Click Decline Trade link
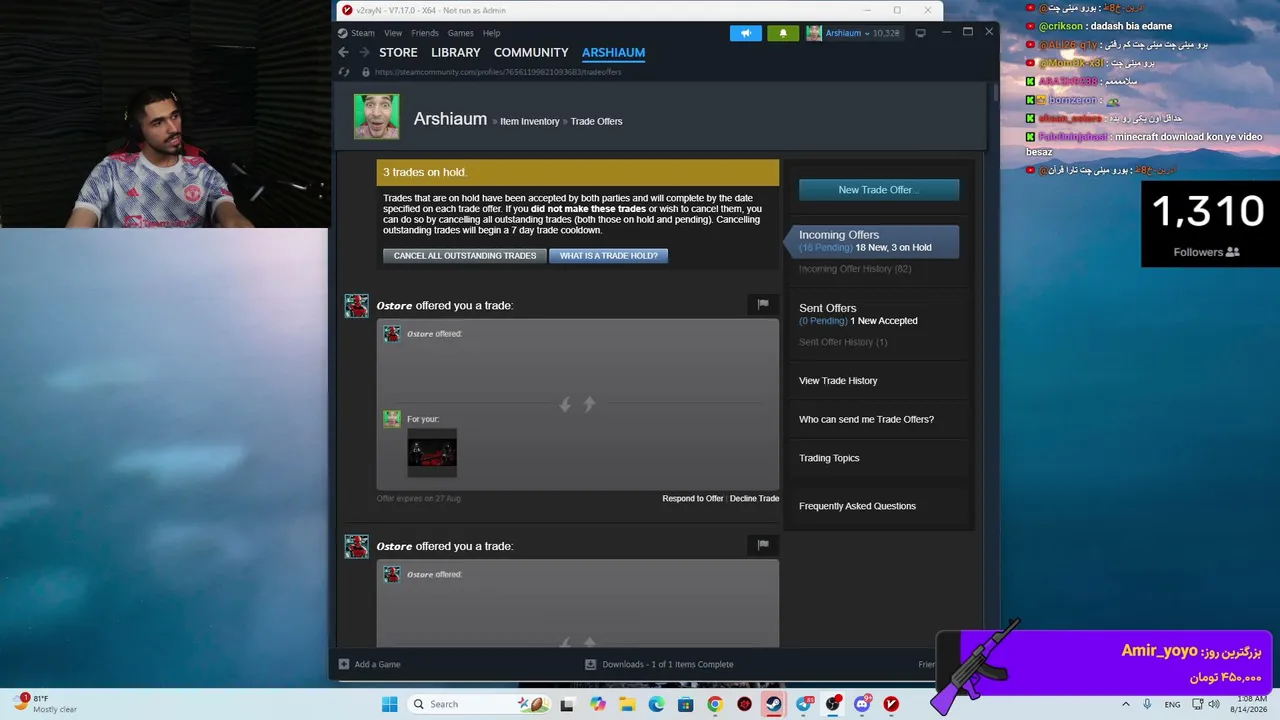This screenshot has height=720, width=1280. tap(754, 498)
